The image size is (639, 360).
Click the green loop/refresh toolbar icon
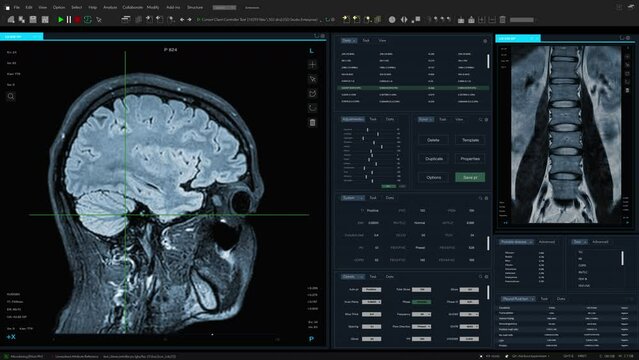(x=88, y=19)
